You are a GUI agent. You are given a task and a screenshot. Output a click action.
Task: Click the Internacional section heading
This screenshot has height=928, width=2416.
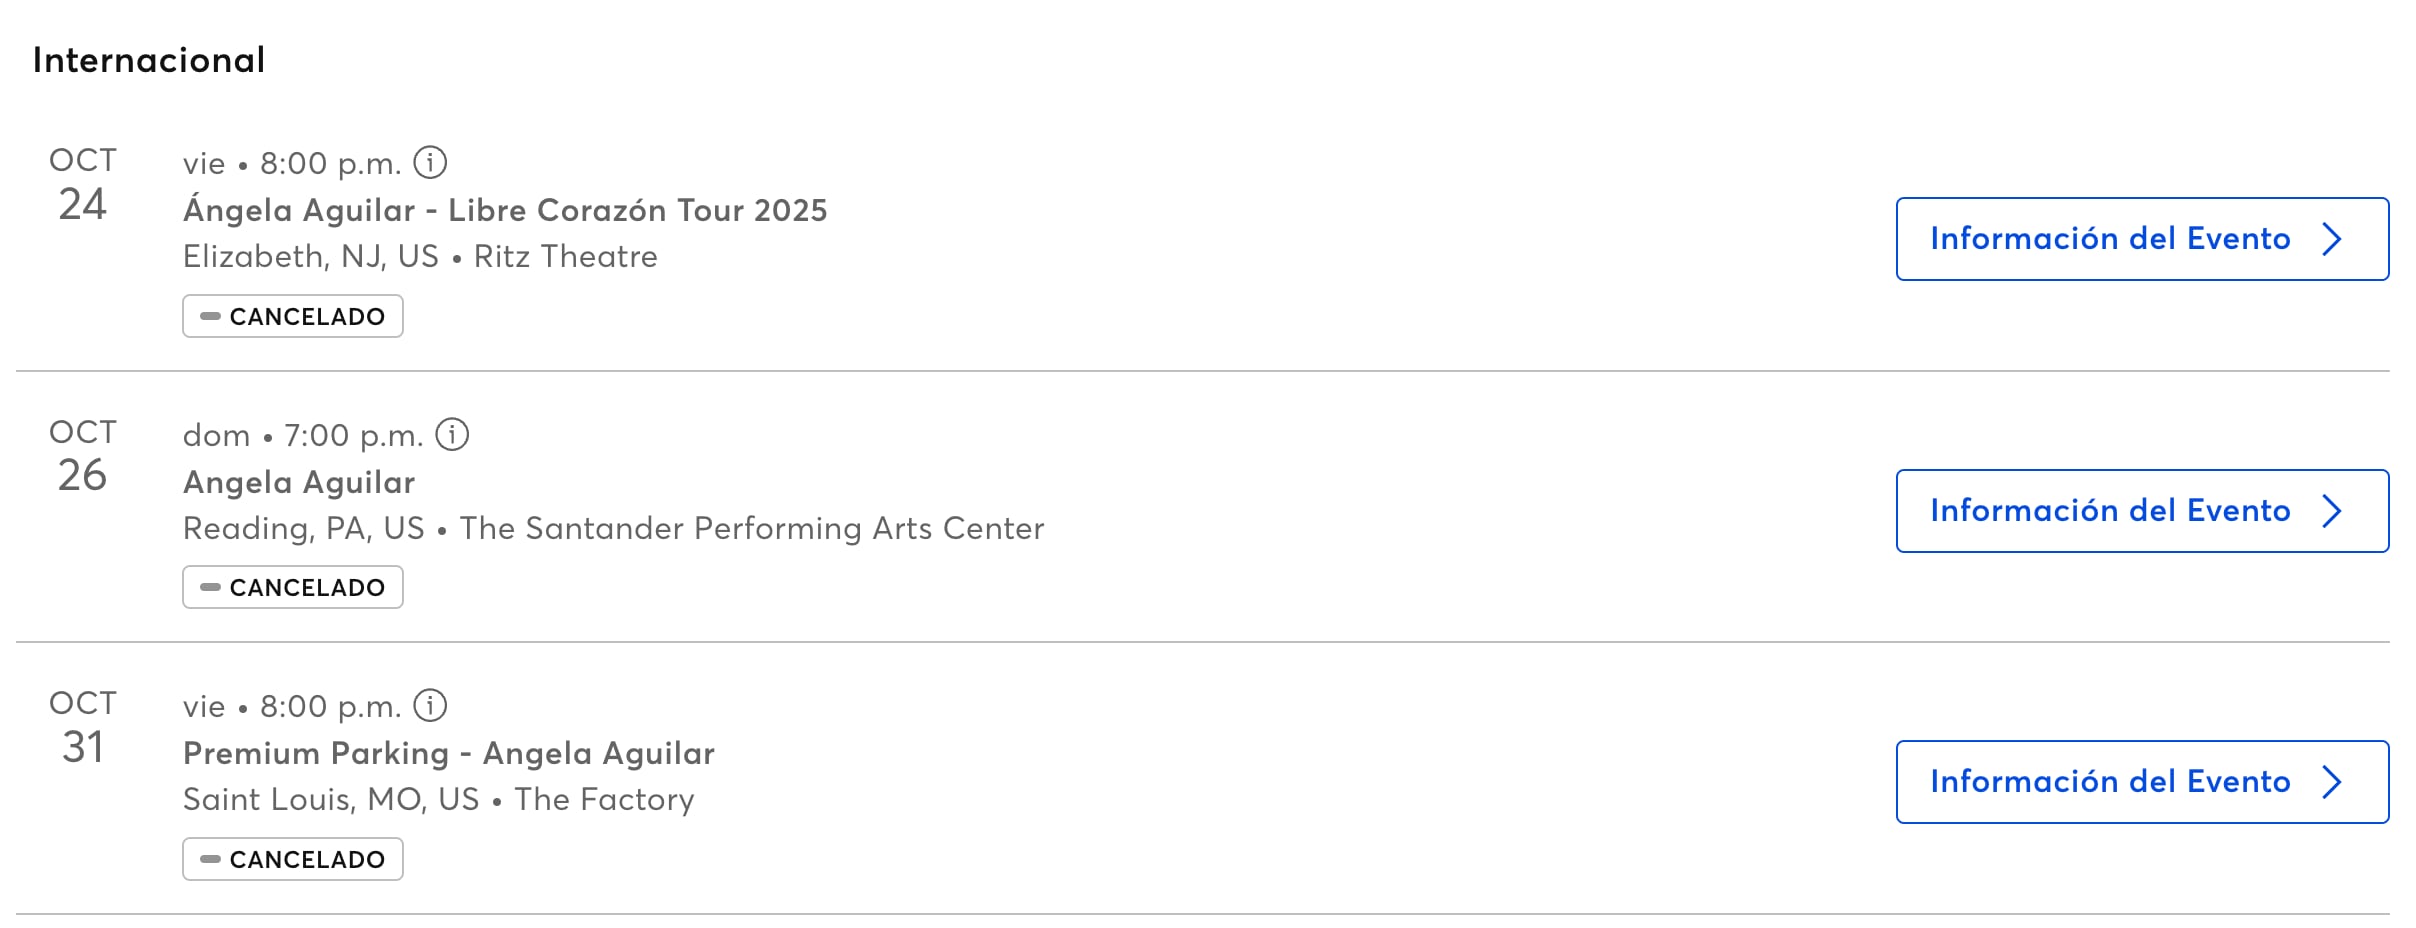(x=149, y=60)
